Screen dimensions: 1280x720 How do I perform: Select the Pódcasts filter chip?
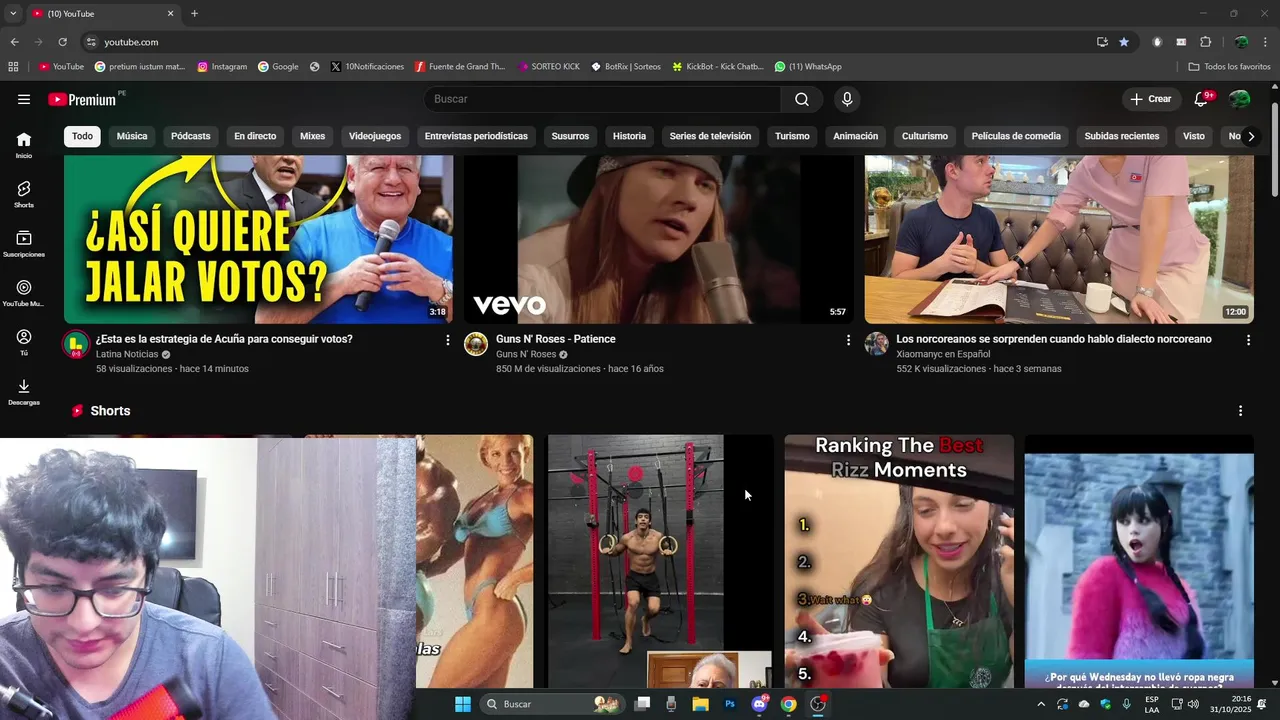pyautogui.click(x=190, y=136)
